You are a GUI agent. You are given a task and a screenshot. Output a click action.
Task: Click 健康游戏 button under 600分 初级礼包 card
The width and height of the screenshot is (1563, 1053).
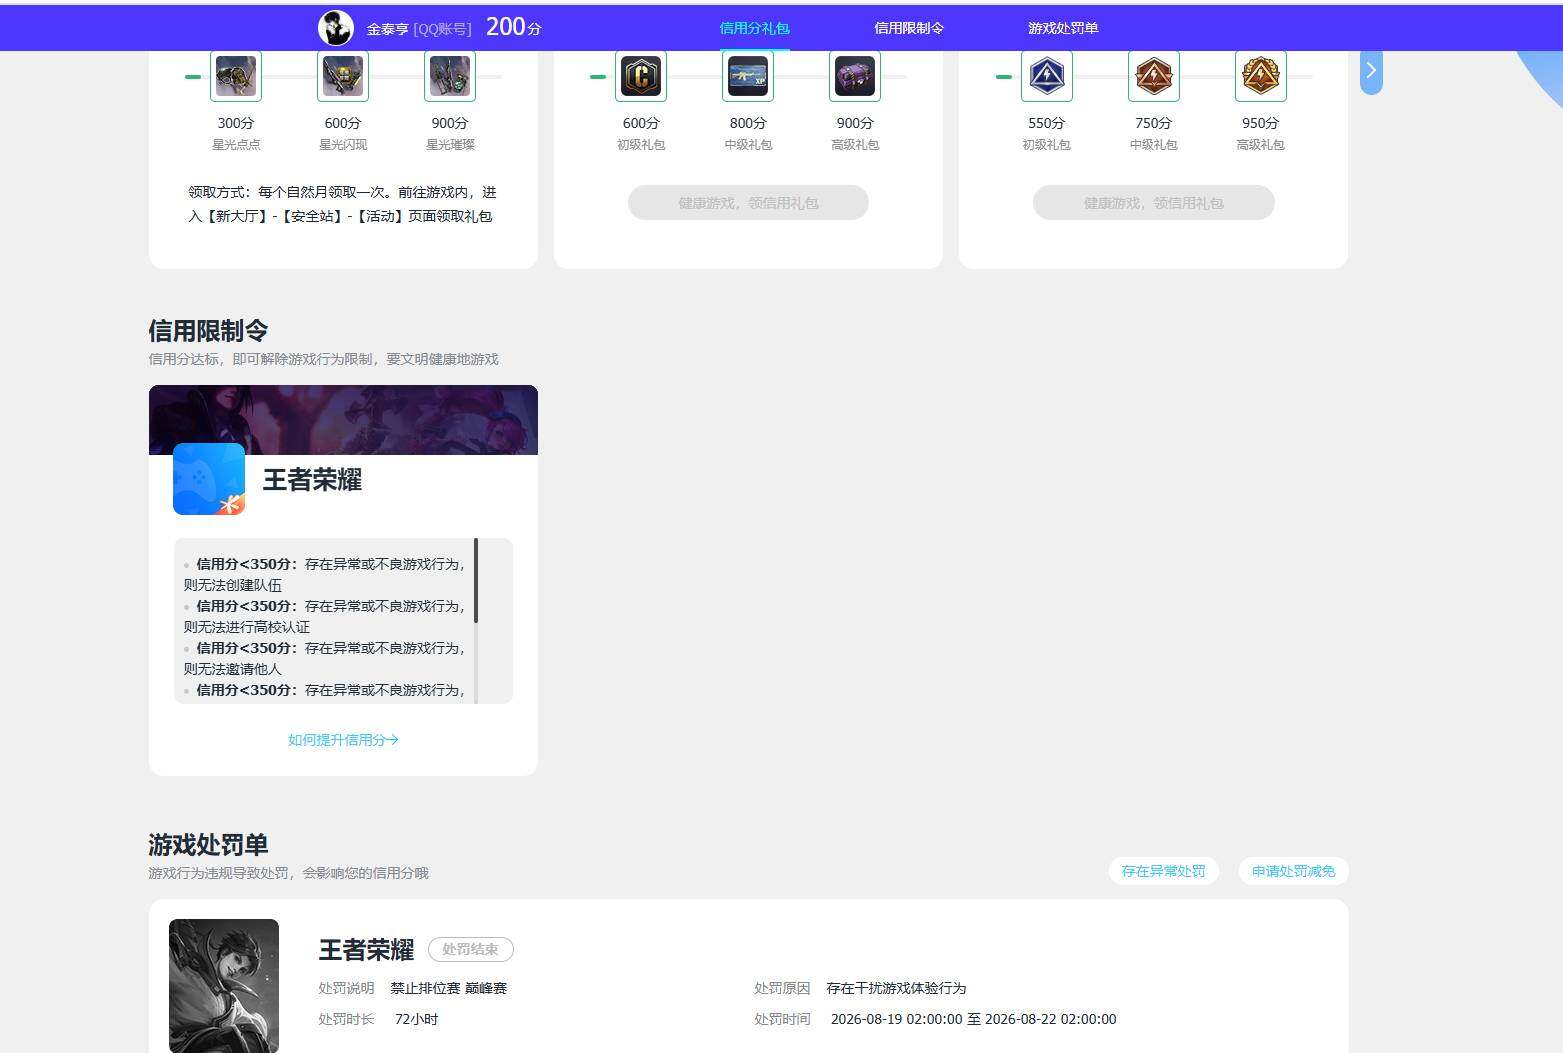click(x=748, y=203)
